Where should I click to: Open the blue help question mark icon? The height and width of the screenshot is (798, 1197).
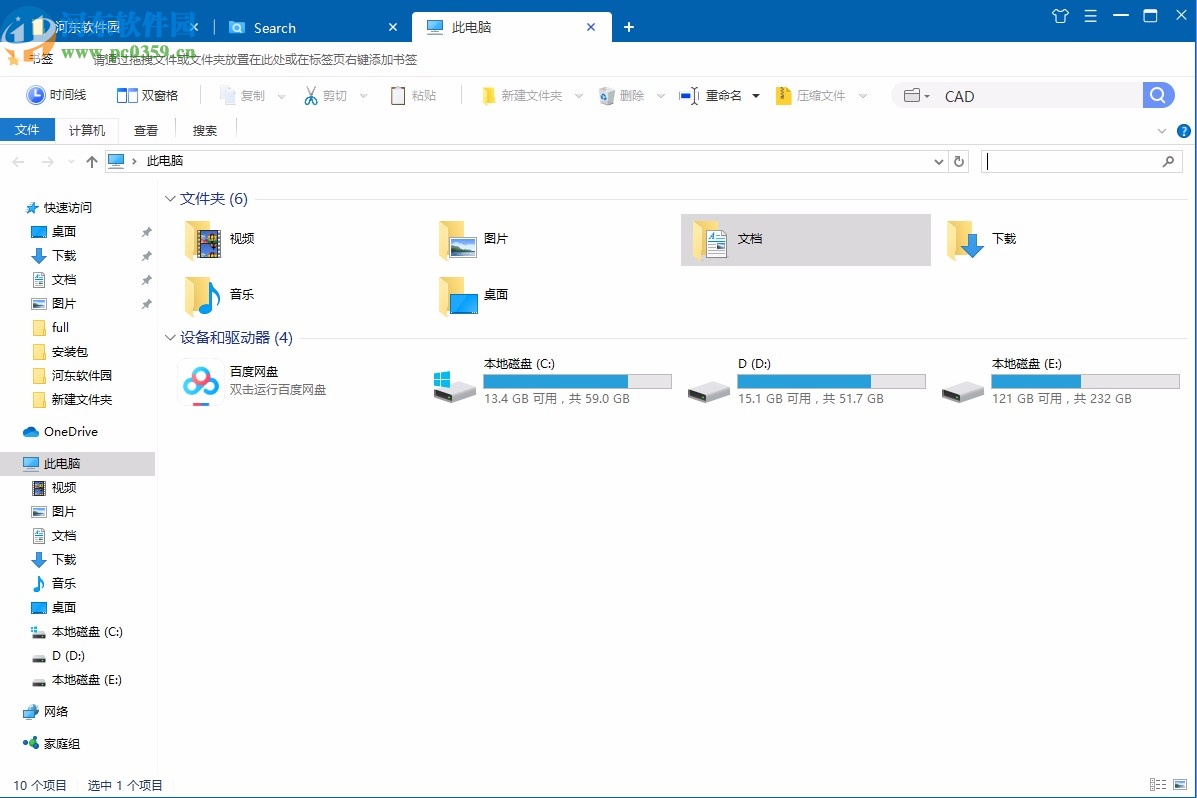pos(1184,131)
